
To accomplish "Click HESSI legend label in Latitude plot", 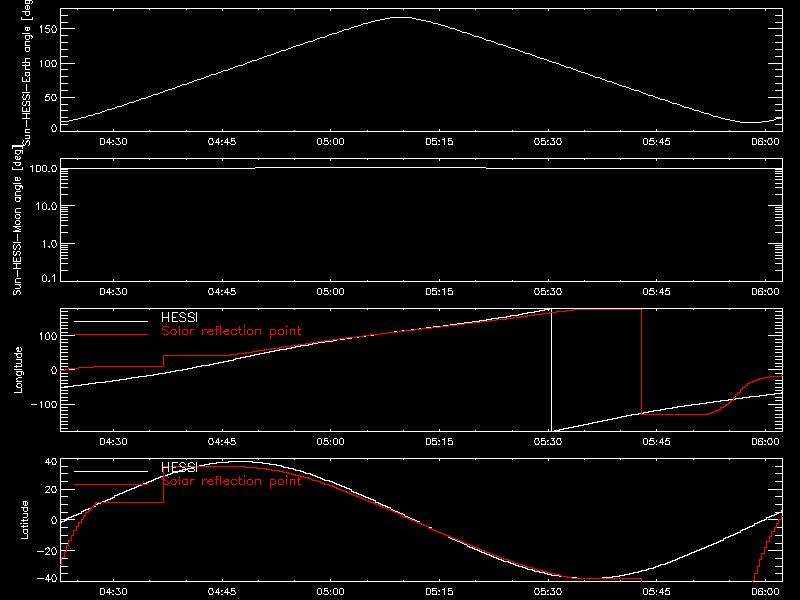I will (179, 467).
